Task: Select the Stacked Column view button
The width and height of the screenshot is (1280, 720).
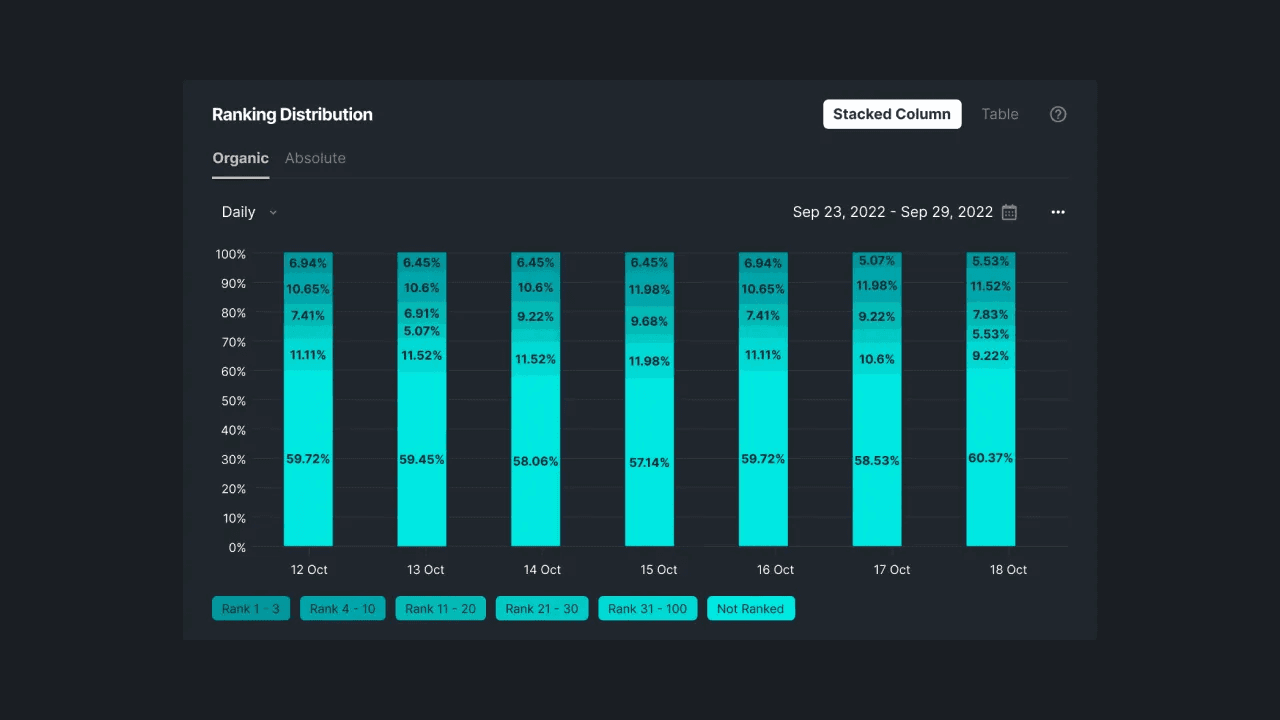Action: tap(892, 114)
